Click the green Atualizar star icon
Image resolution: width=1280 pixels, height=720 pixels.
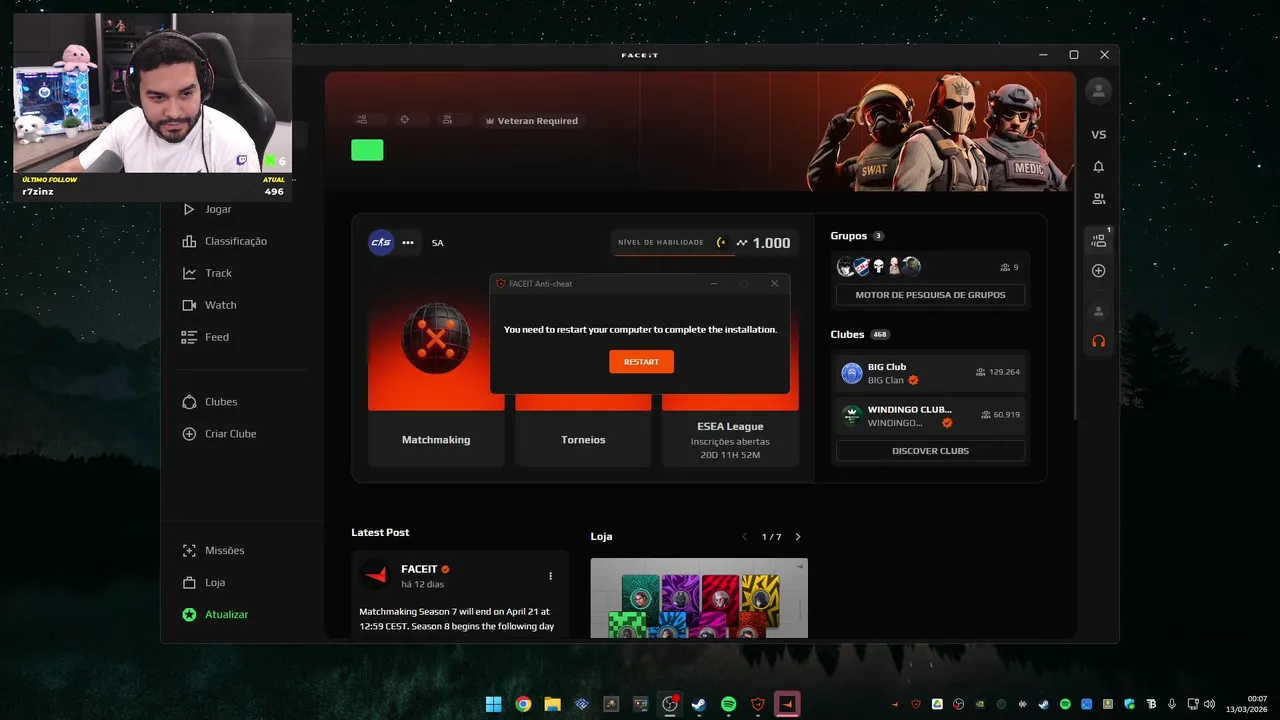[189, 614]
